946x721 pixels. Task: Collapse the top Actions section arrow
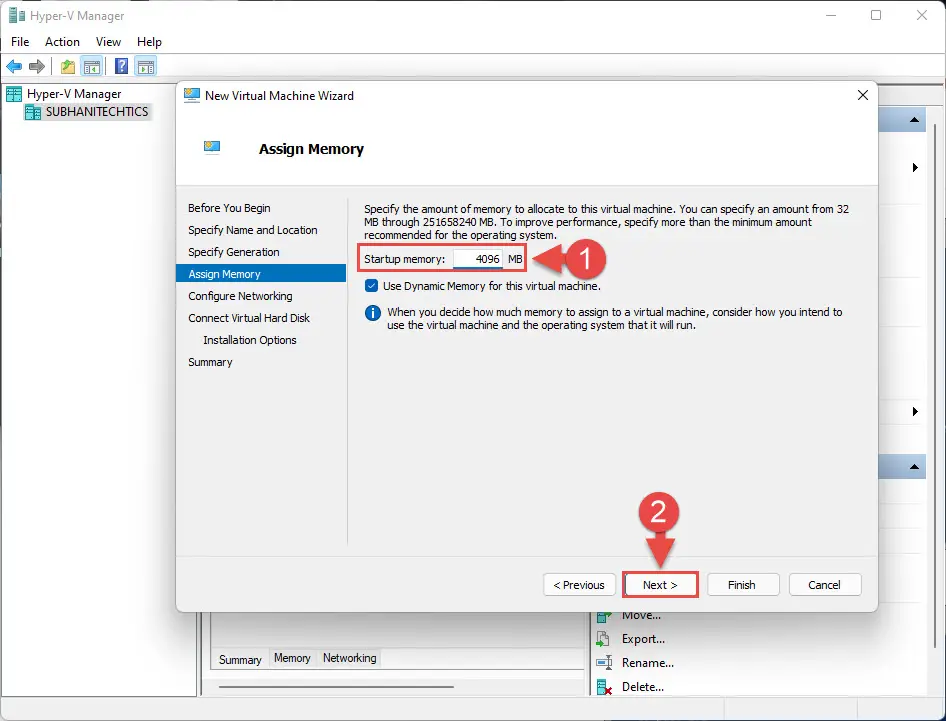[914, 120]
